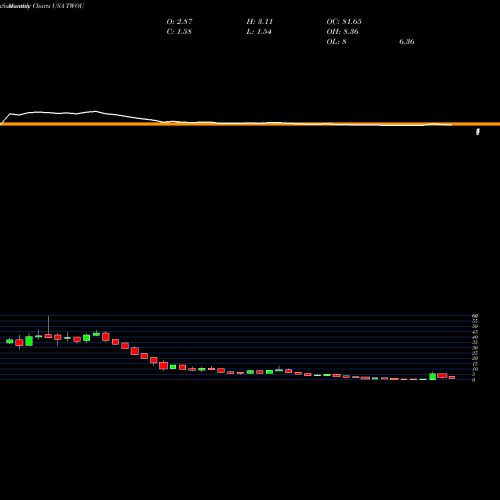Viewport: 500px width, 500px height.
Task: Click the '20' price axis label
Action: (475, 358)
